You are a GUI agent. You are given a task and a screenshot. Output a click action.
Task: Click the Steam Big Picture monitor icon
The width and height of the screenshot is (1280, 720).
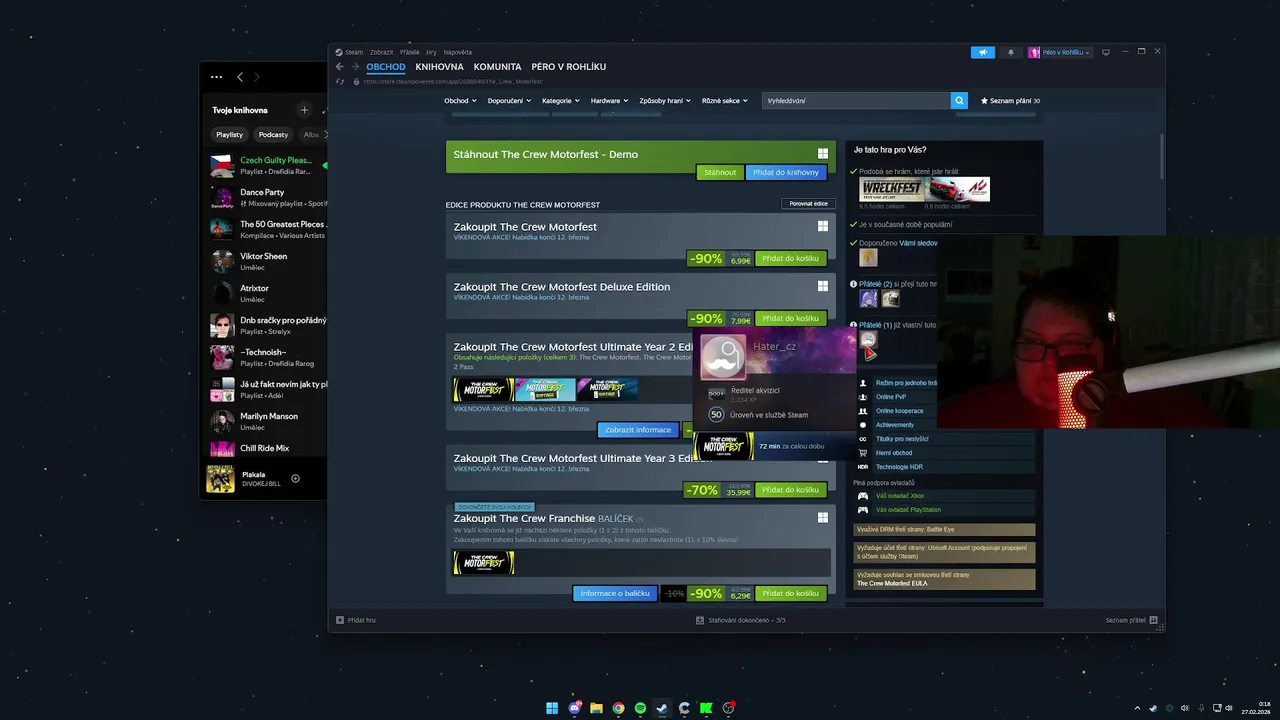1104,52
